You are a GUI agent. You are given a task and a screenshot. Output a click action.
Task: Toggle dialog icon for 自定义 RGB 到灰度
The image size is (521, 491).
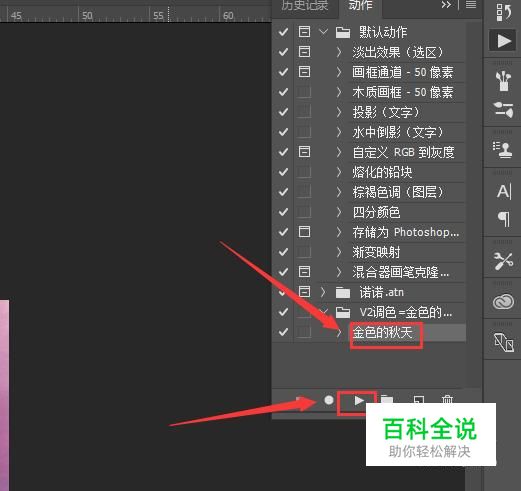click(304, 152)
